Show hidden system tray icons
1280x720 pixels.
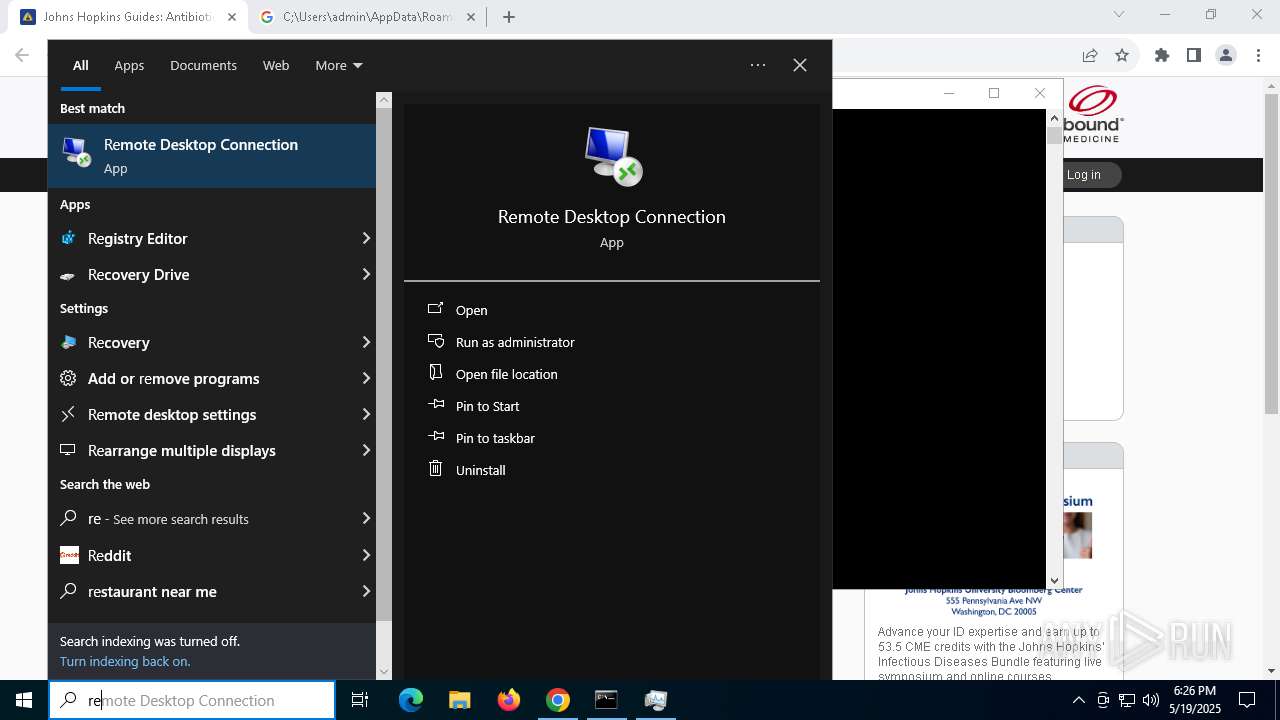coord(1078,700)
